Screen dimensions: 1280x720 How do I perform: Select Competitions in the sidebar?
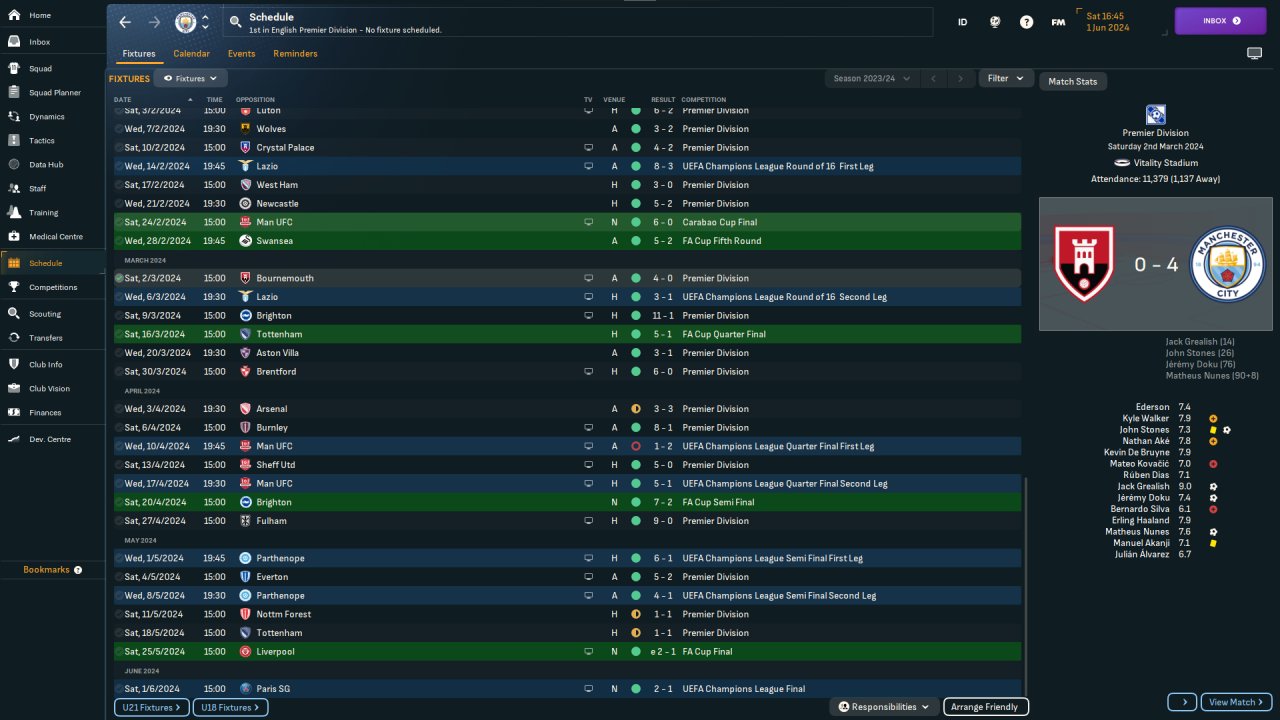coord(53,287)
